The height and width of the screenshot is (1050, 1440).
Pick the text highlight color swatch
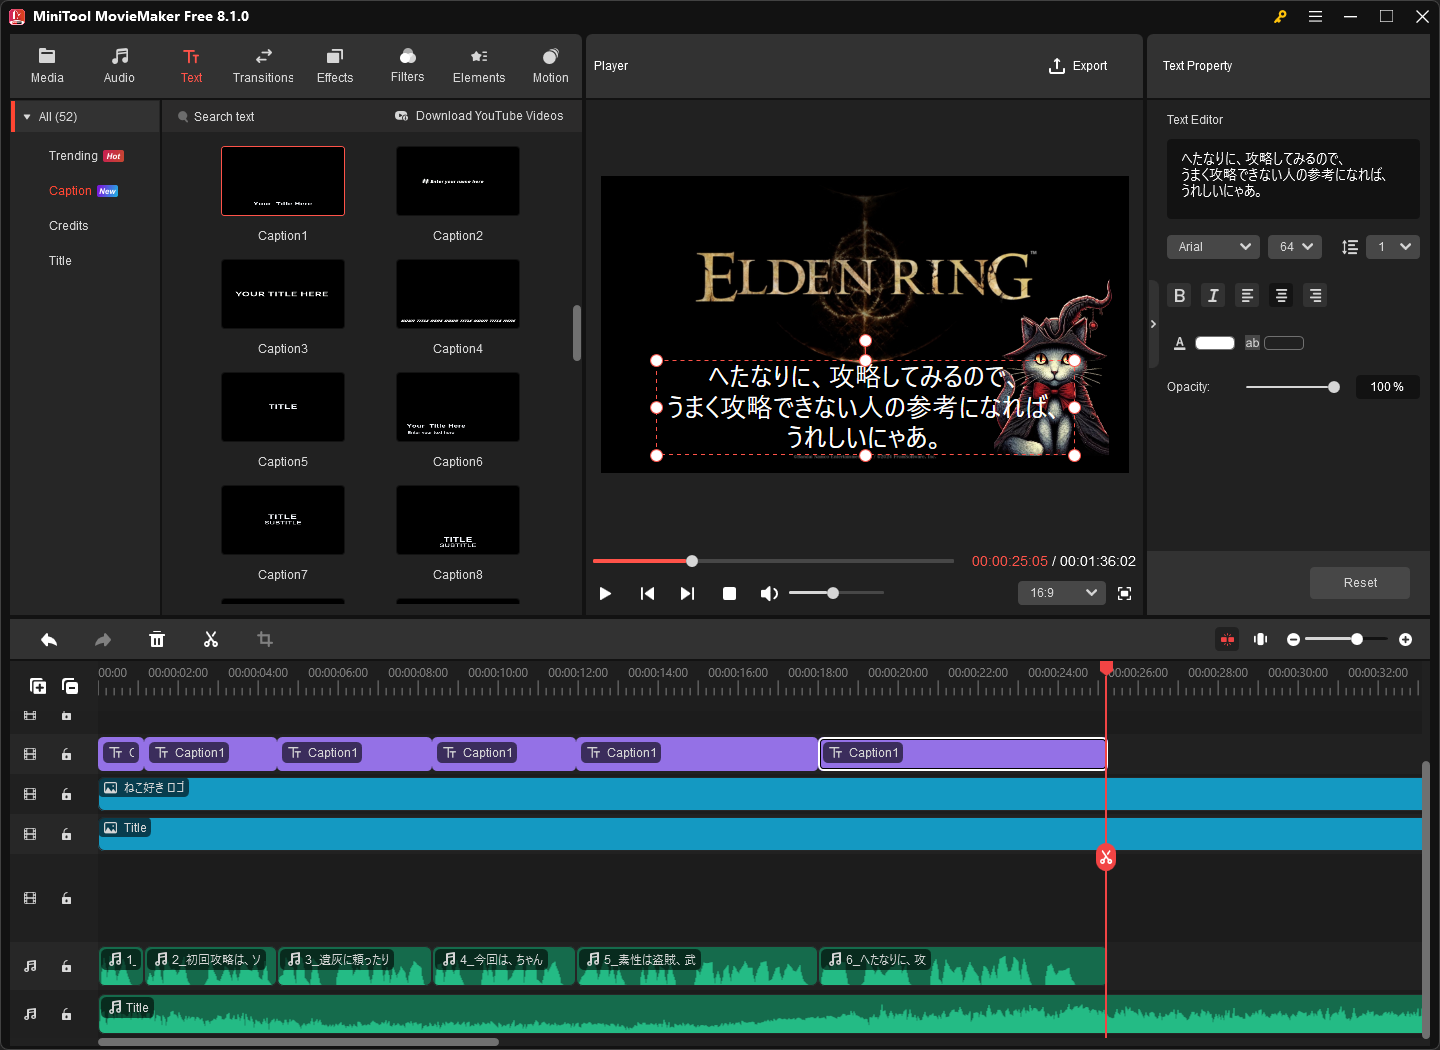tap(1284, 343)
